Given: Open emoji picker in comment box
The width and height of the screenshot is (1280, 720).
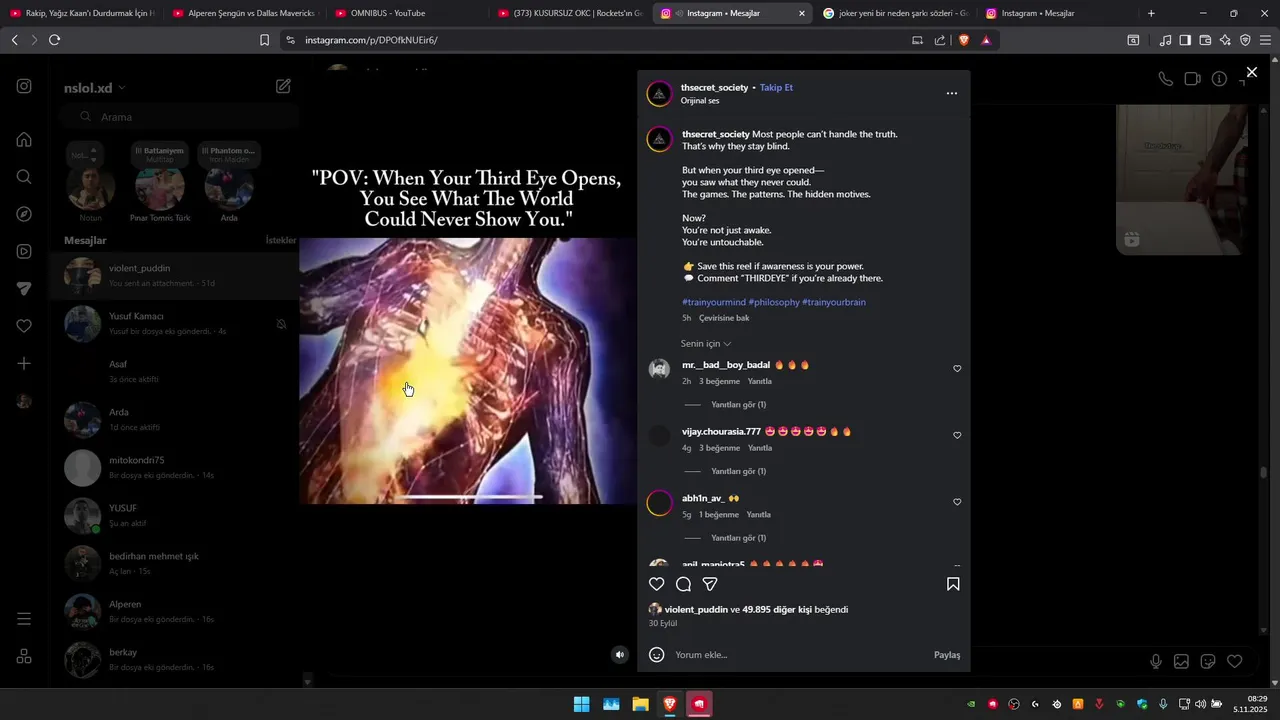Looking at the screenshot, I should click(x=657, y=655).
